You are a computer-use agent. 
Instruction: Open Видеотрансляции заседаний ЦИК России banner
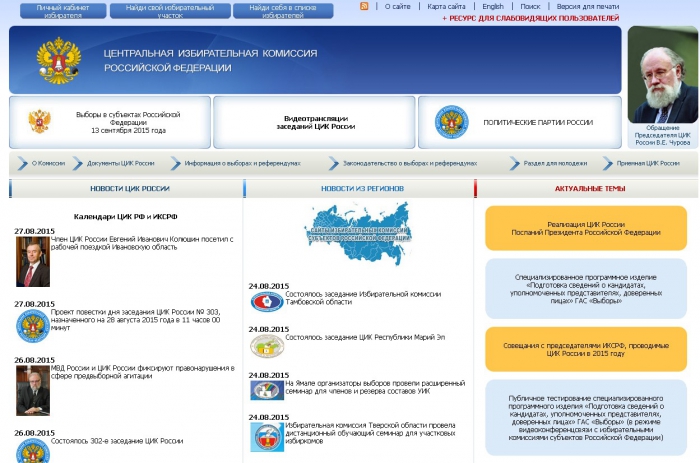pyautogui.click(x=314, y=122)
